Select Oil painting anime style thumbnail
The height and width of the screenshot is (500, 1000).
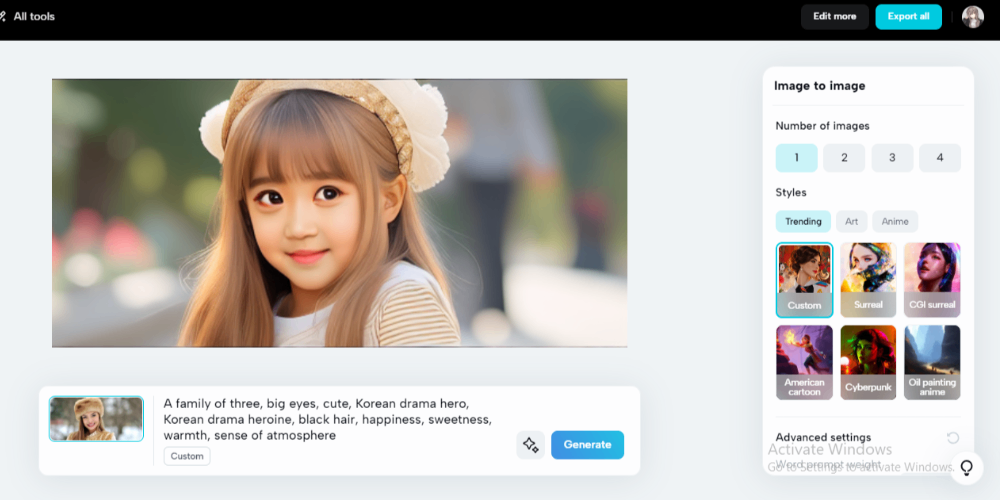click(x=932, y=362)
